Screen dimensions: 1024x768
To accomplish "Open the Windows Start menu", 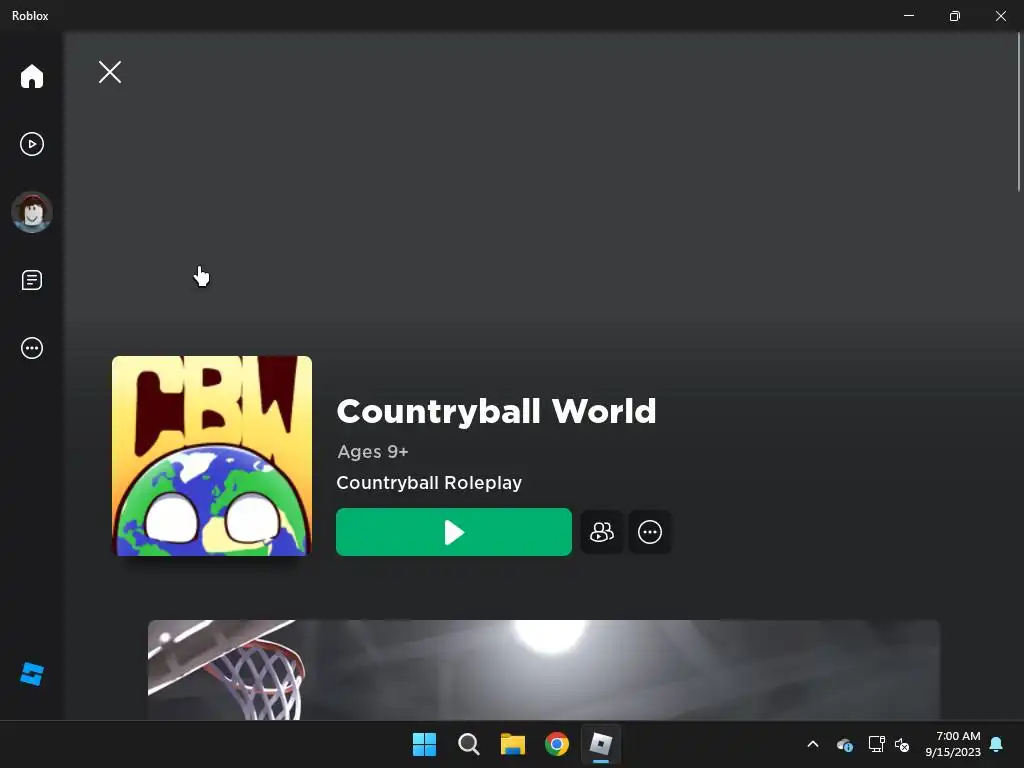I will 424,744.
